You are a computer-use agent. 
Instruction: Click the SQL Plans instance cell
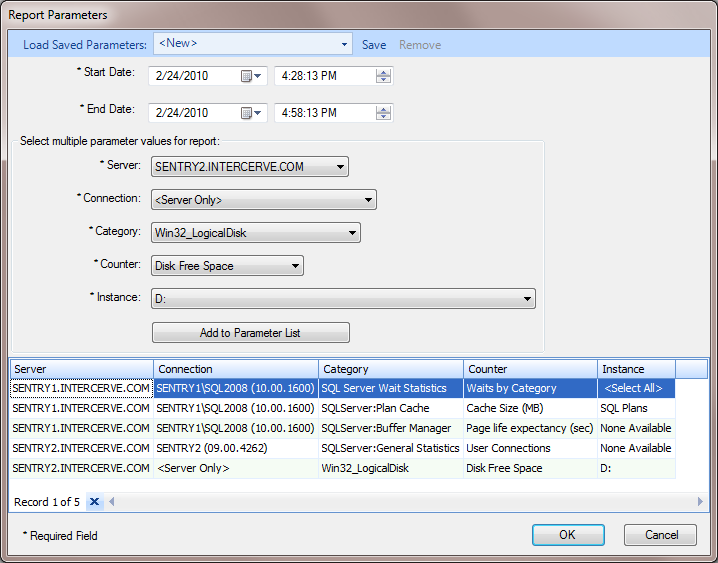tap(636, 408)
